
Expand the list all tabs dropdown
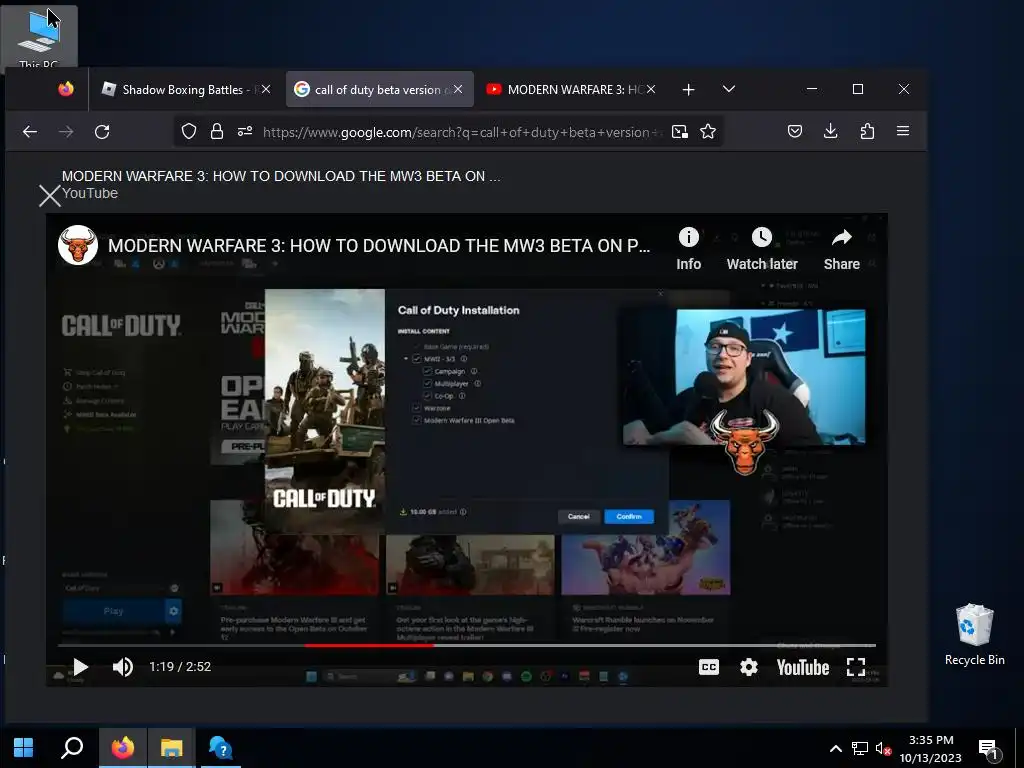pos(729,89)
